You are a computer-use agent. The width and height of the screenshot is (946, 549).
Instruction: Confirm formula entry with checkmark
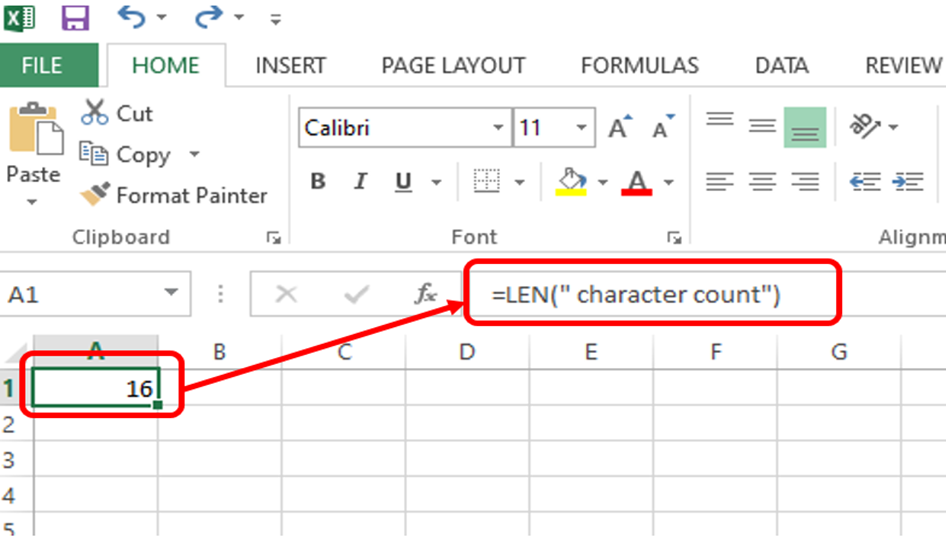(356, 294)
